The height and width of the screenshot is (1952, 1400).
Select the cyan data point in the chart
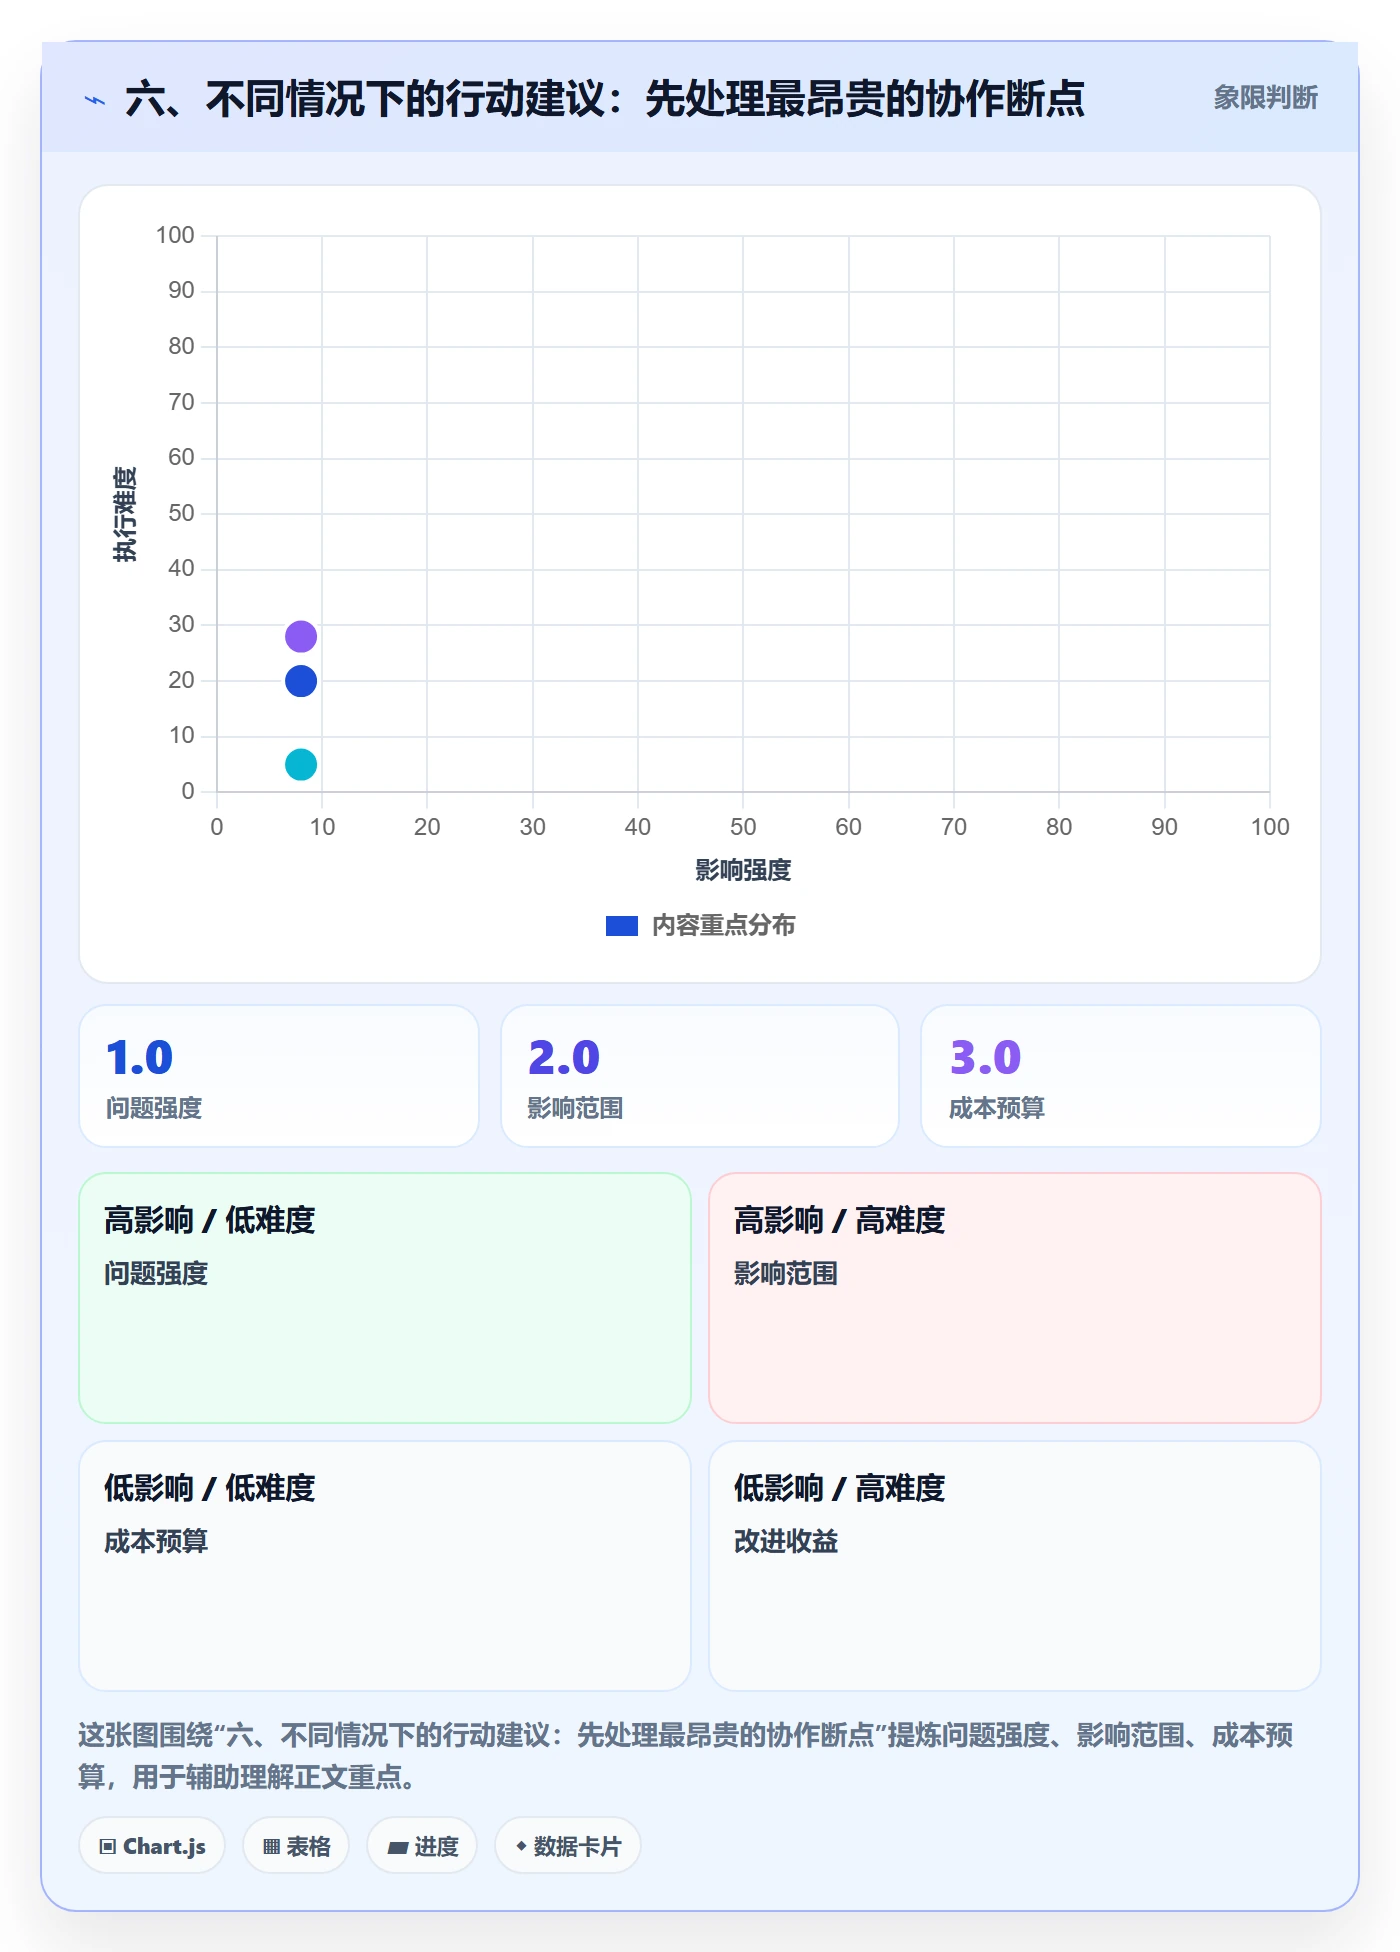point(301,764)
